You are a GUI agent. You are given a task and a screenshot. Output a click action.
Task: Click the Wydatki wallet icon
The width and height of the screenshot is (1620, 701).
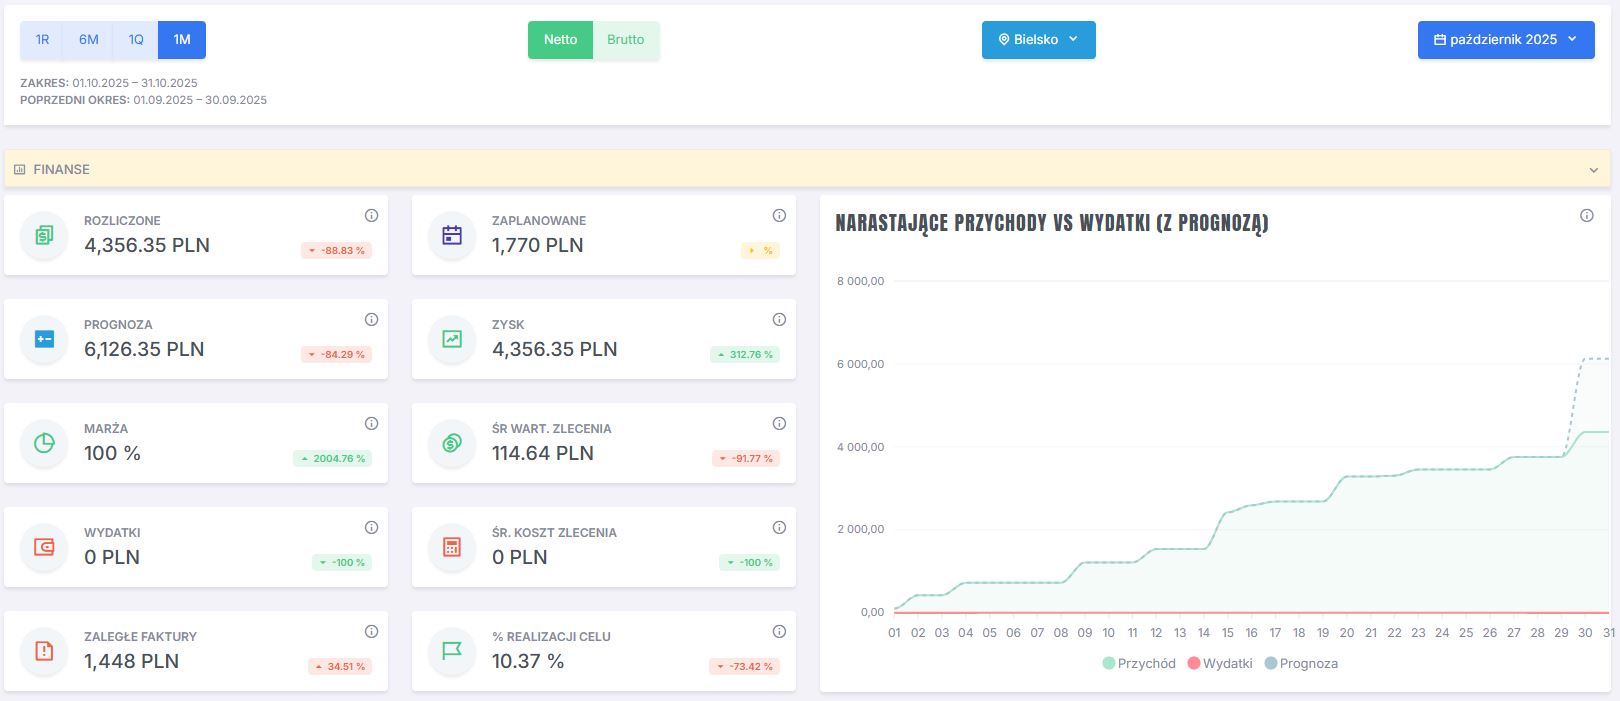click(x=44, y=548)
